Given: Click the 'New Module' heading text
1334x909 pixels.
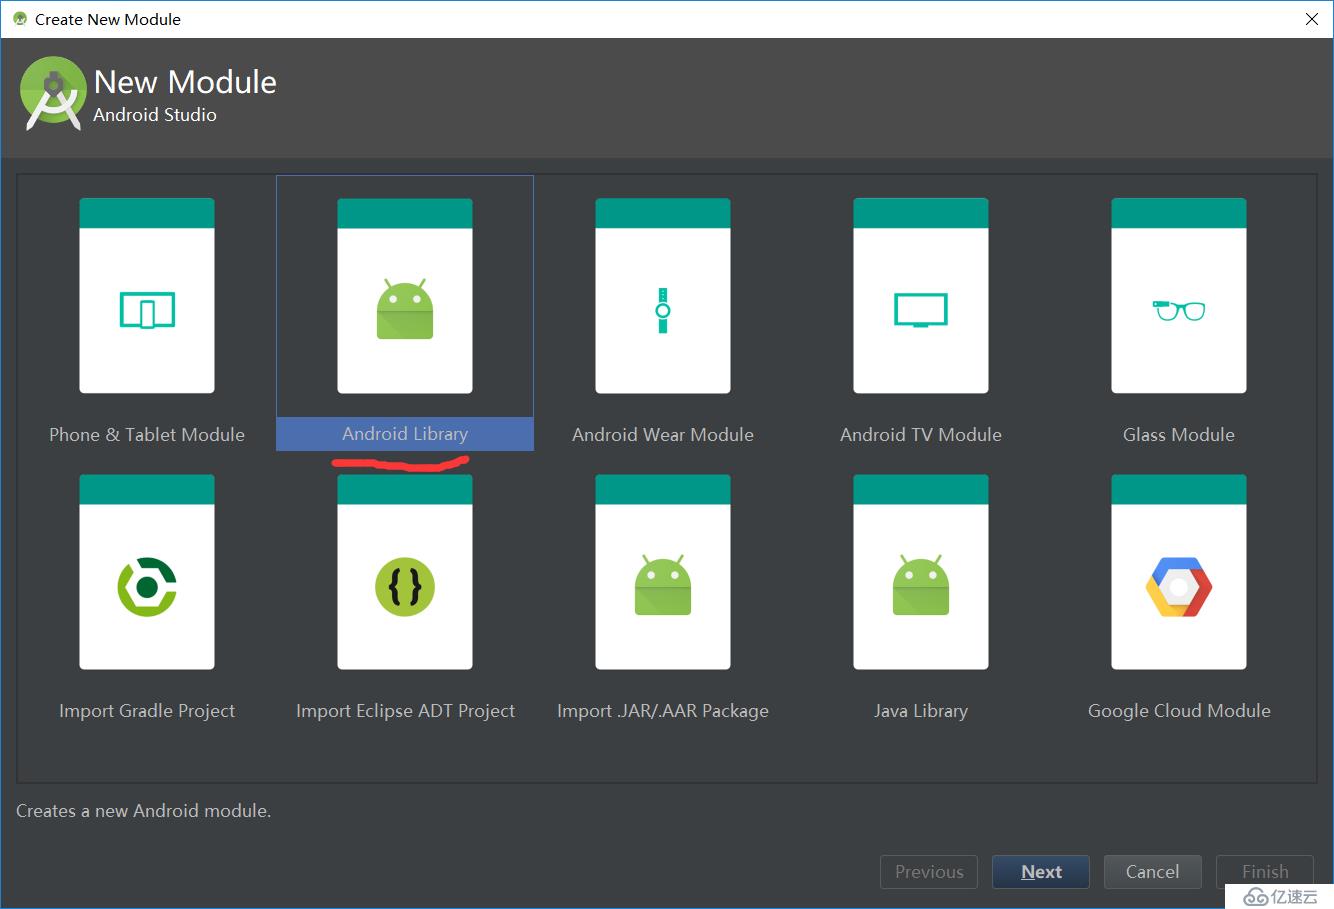Looking at the screenshot, I should point(185,82).
